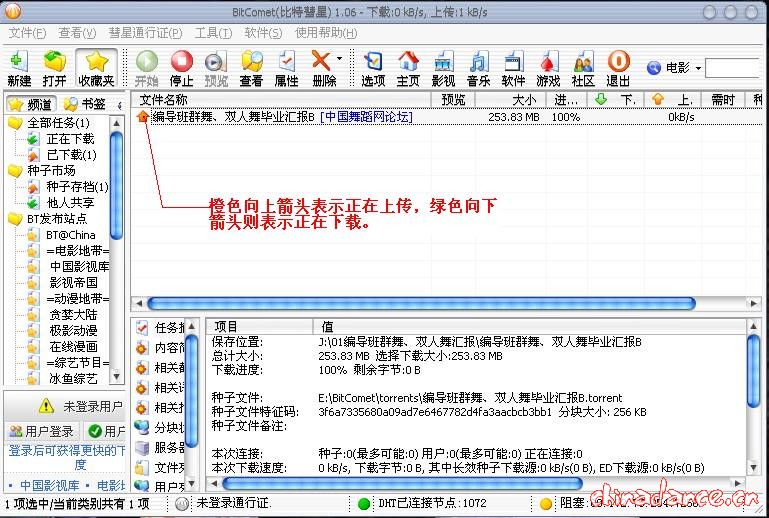Open the 电影 search category dropdown
This screenshot has height=518, width=769.
[698, 68]
